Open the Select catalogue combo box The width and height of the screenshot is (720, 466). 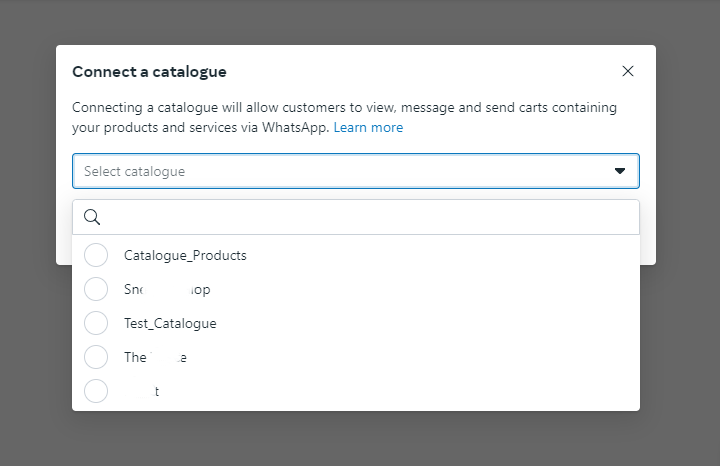(355, 171)
